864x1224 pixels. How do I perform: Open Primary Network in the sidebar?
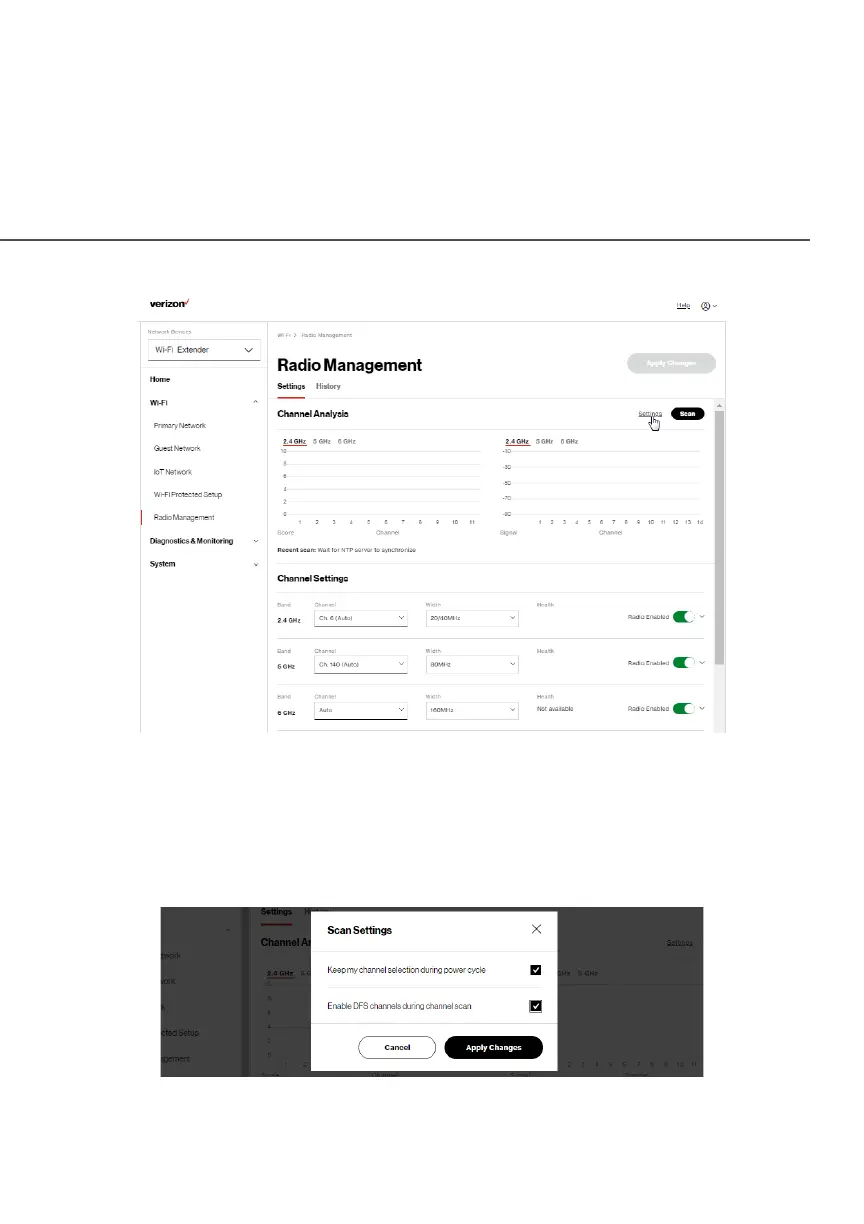pyautogui.click(x=180, y=426)
